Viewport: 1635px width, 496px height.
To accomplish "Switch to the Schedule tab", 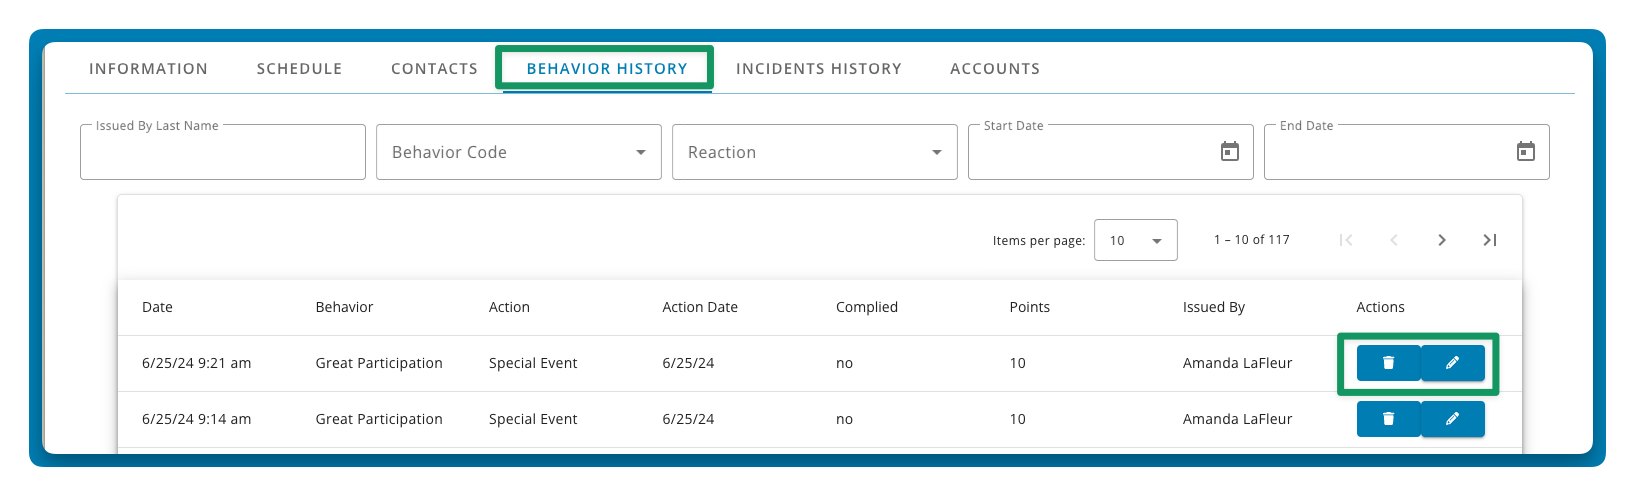I will coord(299,69).
